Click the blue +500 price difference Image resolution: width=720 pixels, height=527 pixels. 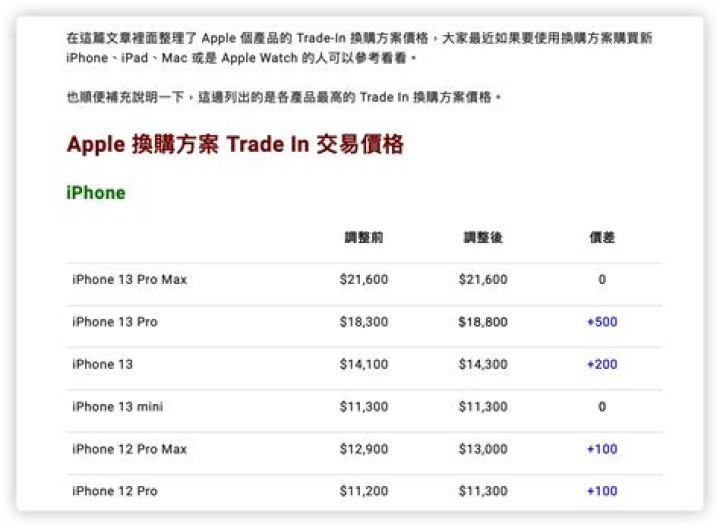pyautogui.click(x=602, y=322)
